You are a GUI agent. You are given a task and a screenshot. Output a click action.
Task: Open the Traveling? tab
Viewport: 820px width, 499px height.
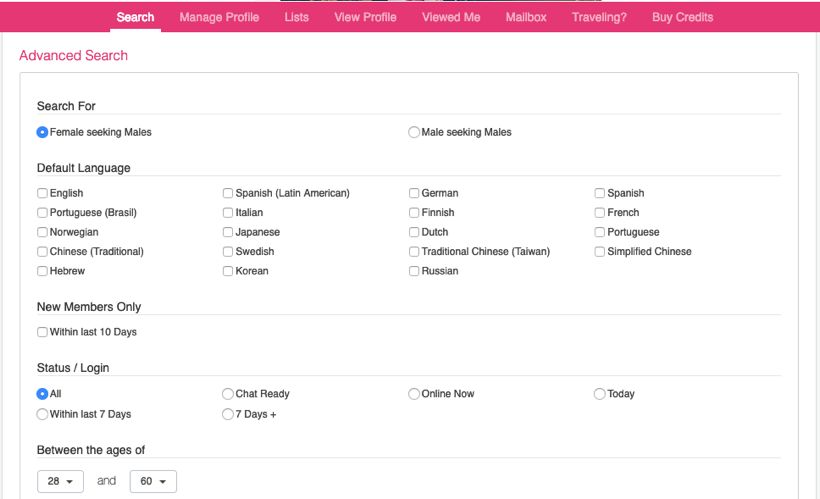point(599,17)
